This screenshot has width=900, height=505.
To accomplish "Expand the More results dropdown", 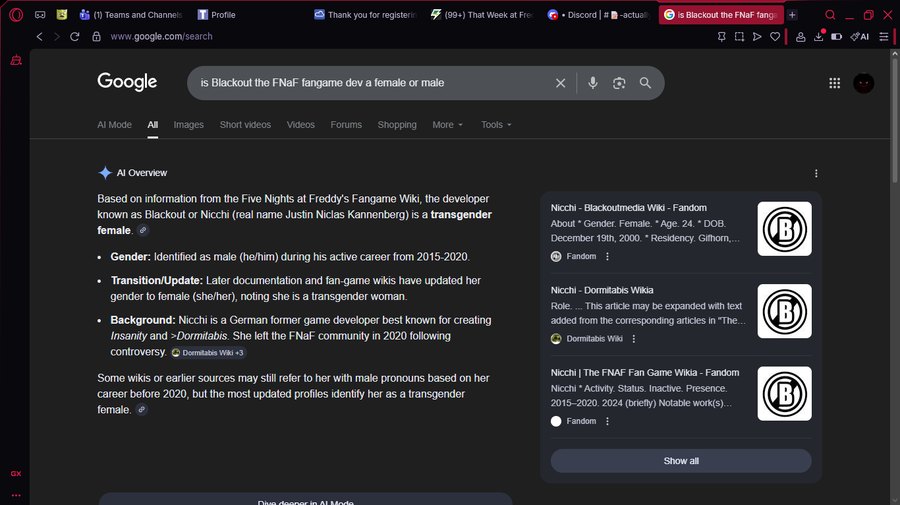I will point(448,125).
